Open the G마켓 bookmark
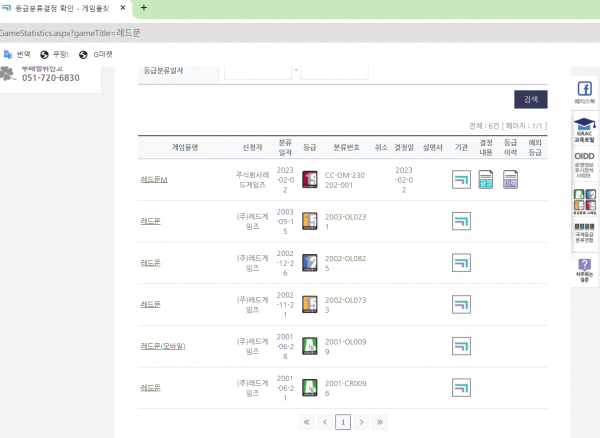The height and width of the screenshot is (438, 600). pyautogui.click(x=97, y=54)
